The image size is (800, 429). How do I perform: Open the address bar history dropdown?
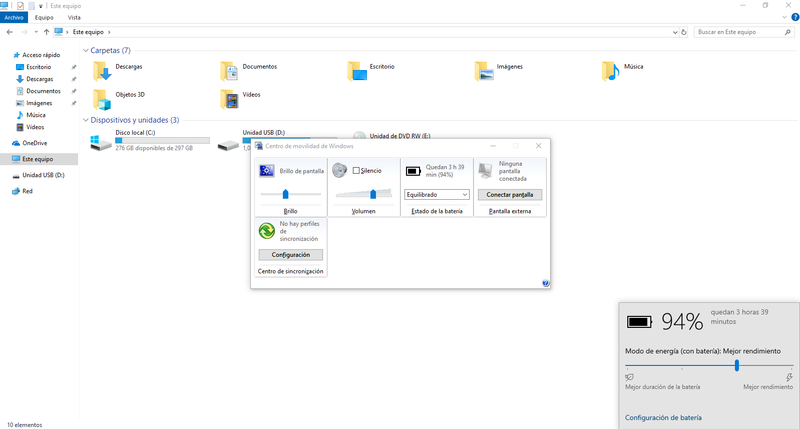tap(675, 32)
